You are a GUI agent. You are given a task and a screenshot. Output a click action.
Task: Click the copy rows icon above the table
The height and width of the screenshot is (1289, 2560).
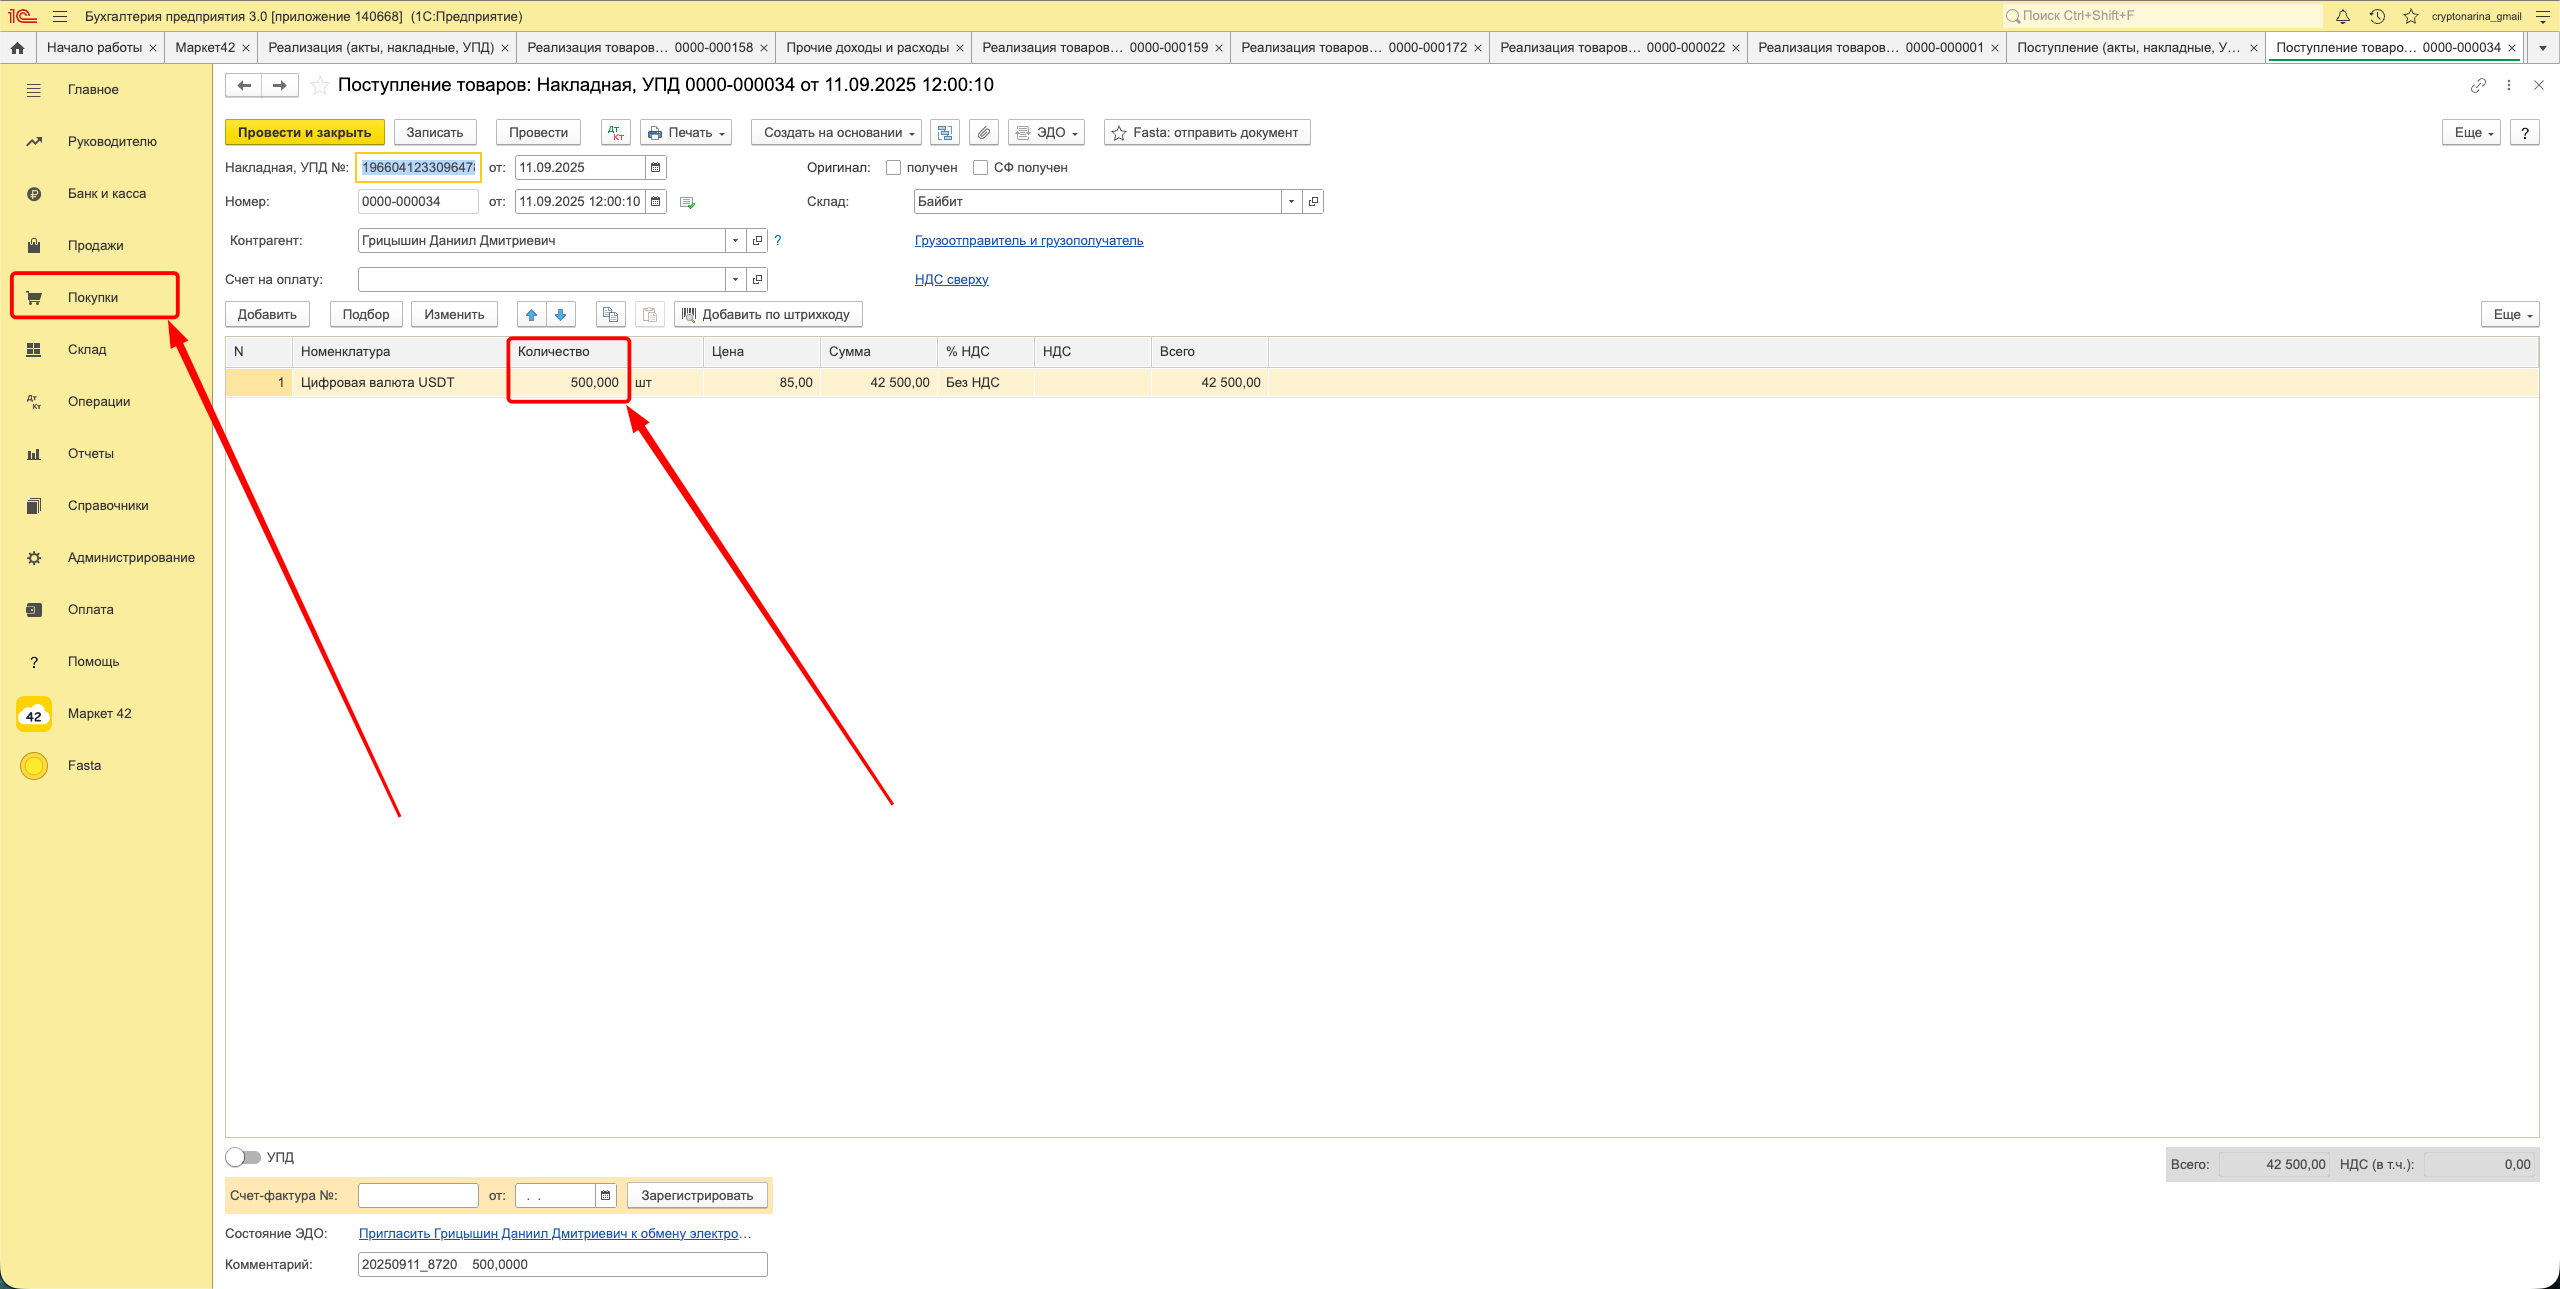pos(610,314)
